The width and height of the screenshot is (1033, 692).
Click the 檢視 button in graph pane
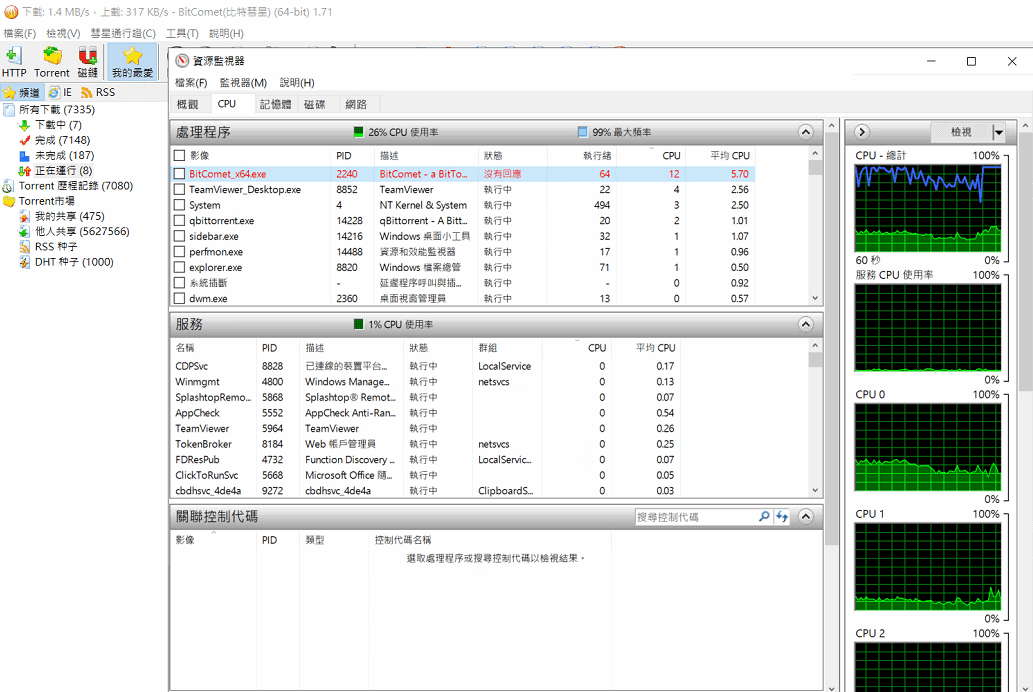tap(960, 132)
